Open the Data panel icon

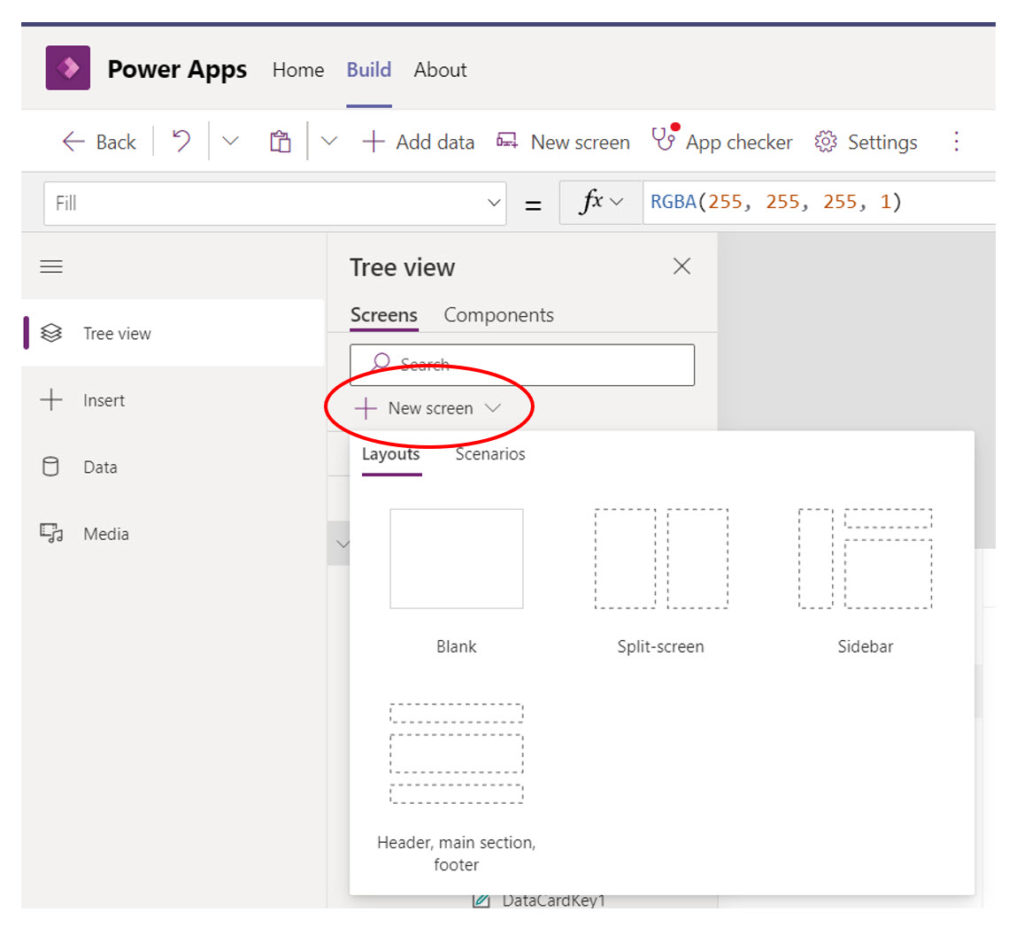[x=50, y=467]
